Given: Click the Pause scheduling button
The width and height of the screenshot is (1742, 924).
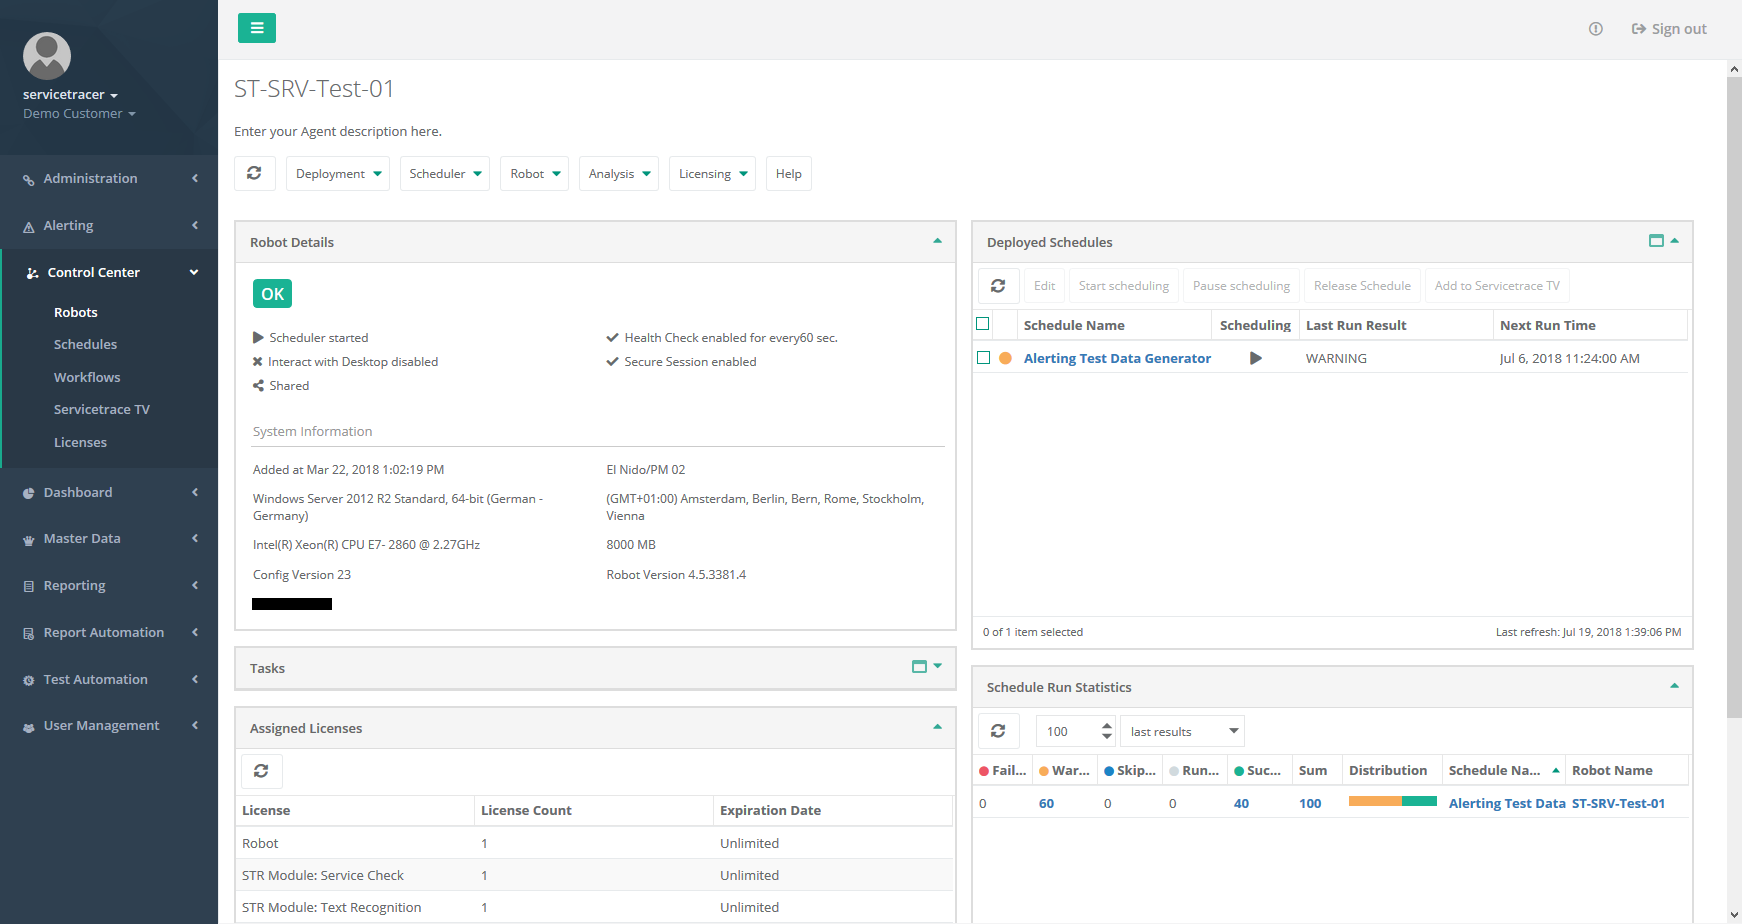Looking at the screenshot, I should 1242,286.
